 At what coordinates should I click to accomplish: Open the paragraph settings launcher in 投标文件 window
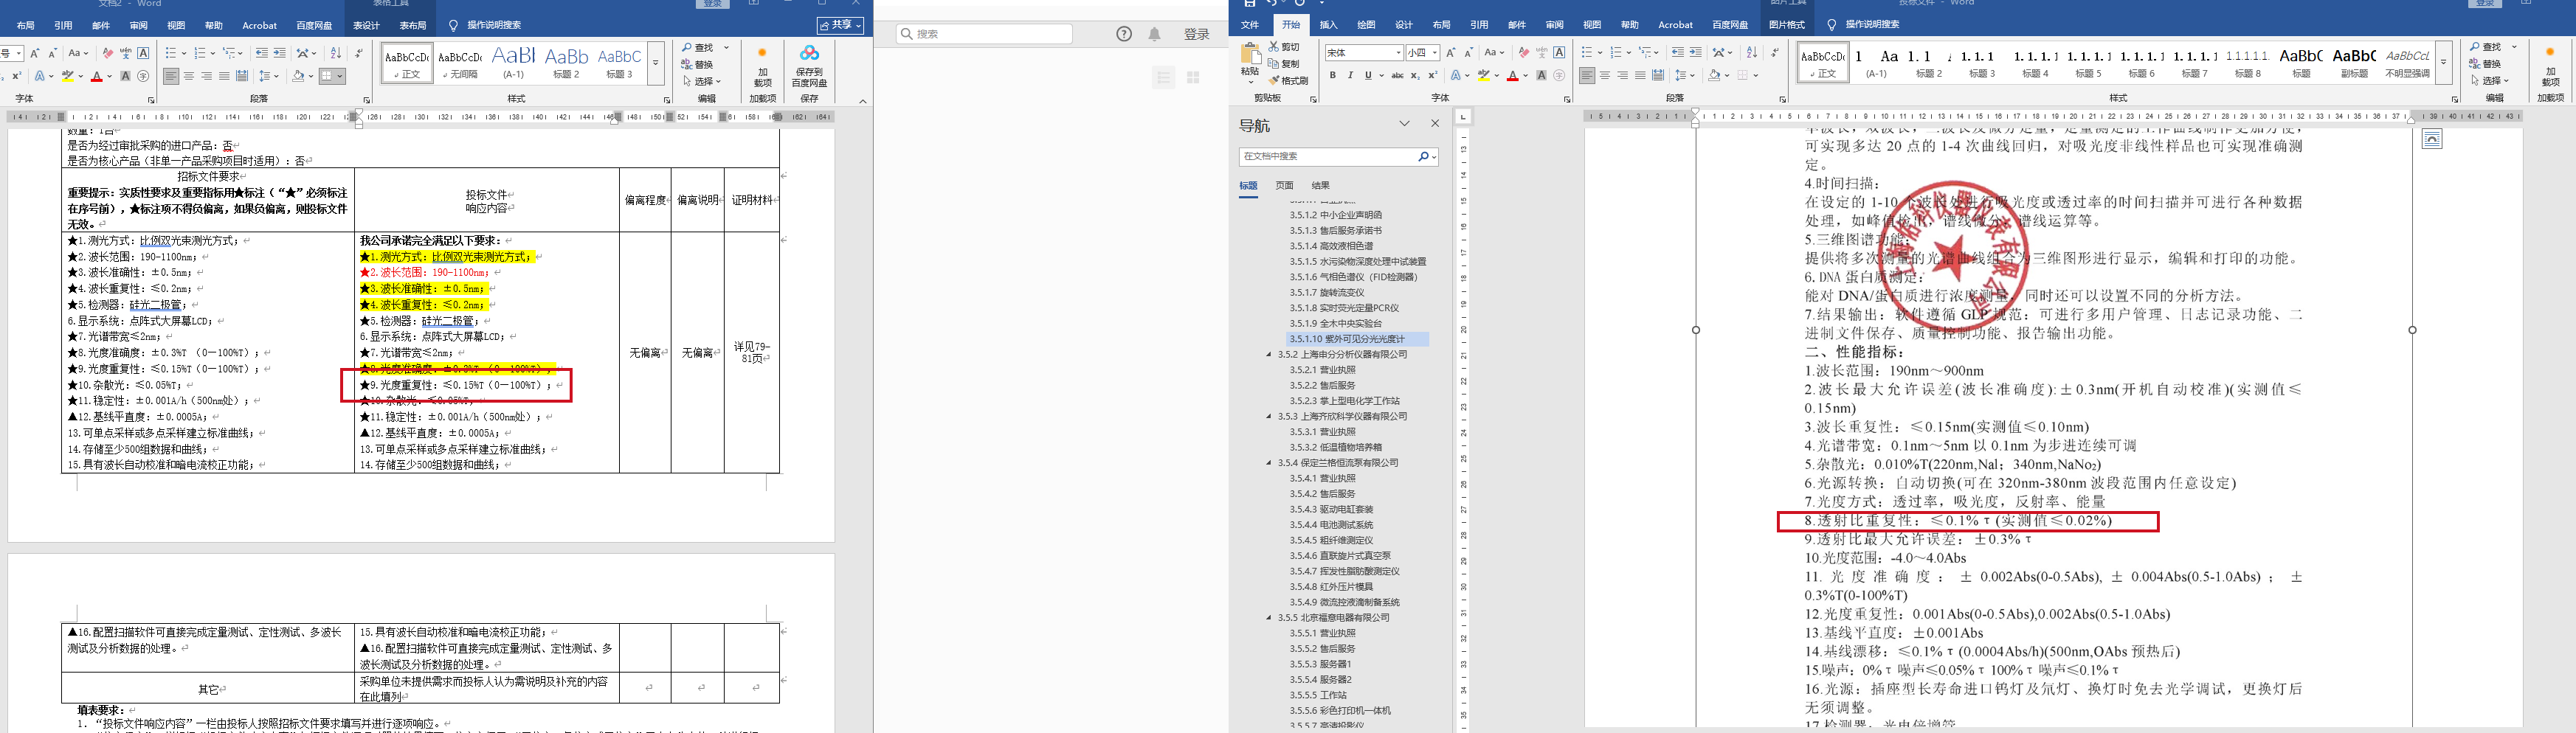tap(1783, 99)
